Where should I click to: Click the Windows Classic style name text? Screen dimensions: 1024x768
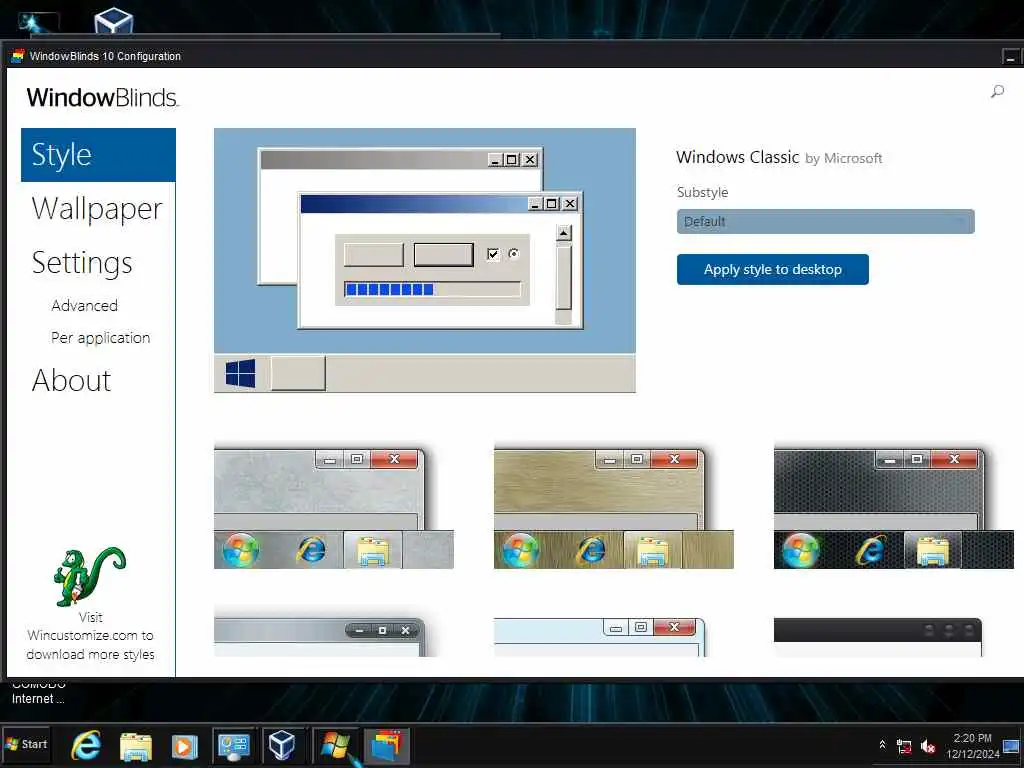tap(737, 157)
